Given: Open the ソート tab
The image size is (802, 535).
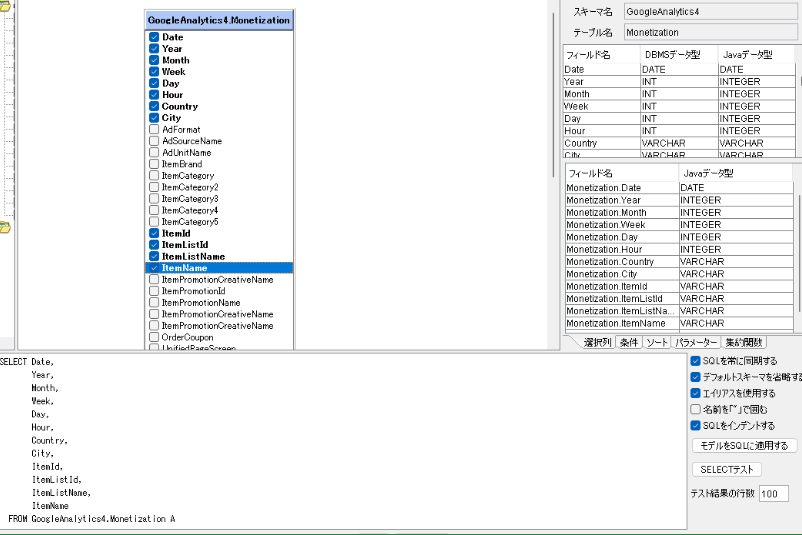Looking at the screenshot, I should tap(656, 343).
